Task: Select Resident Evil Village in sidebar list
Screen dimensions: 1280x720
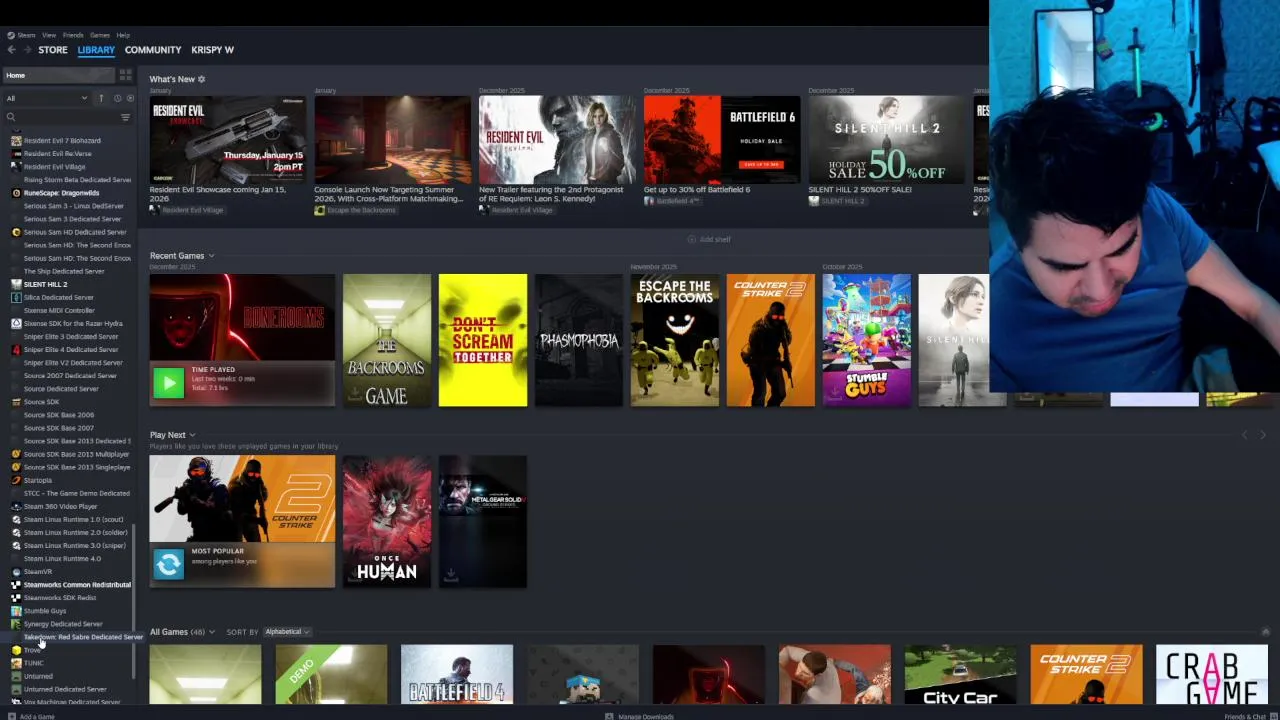Action: point(54,167)
